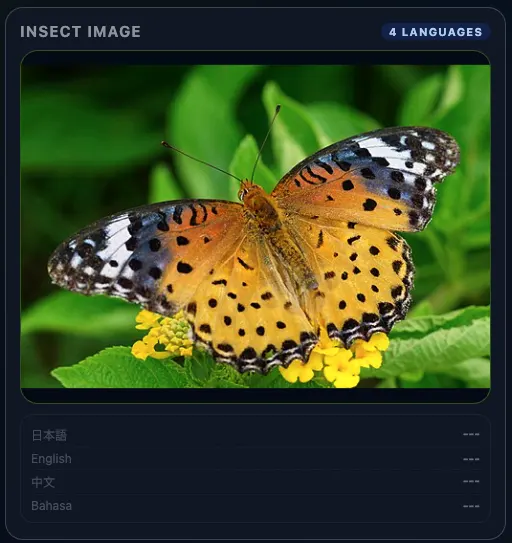Click the dashes placeholder beside Bahasa
512x543 pixels.
tap(471, 506)
